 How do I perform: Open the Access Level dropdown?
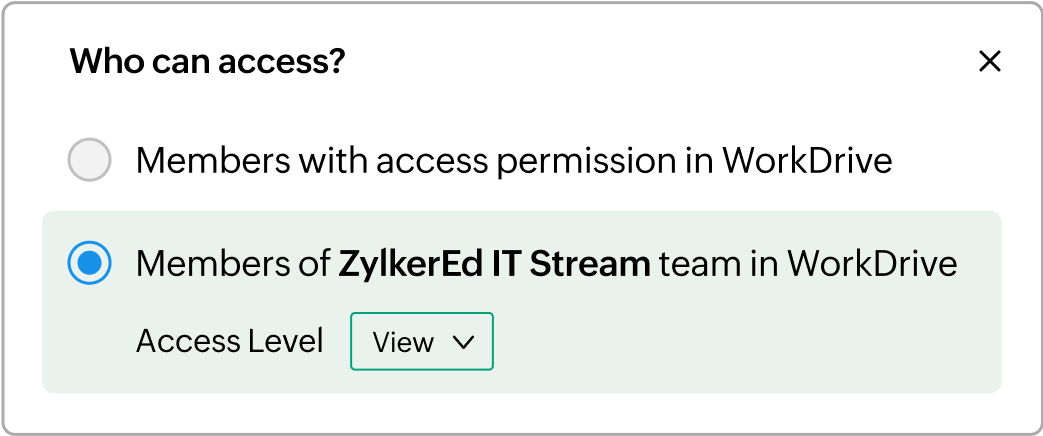click(421, 342)
